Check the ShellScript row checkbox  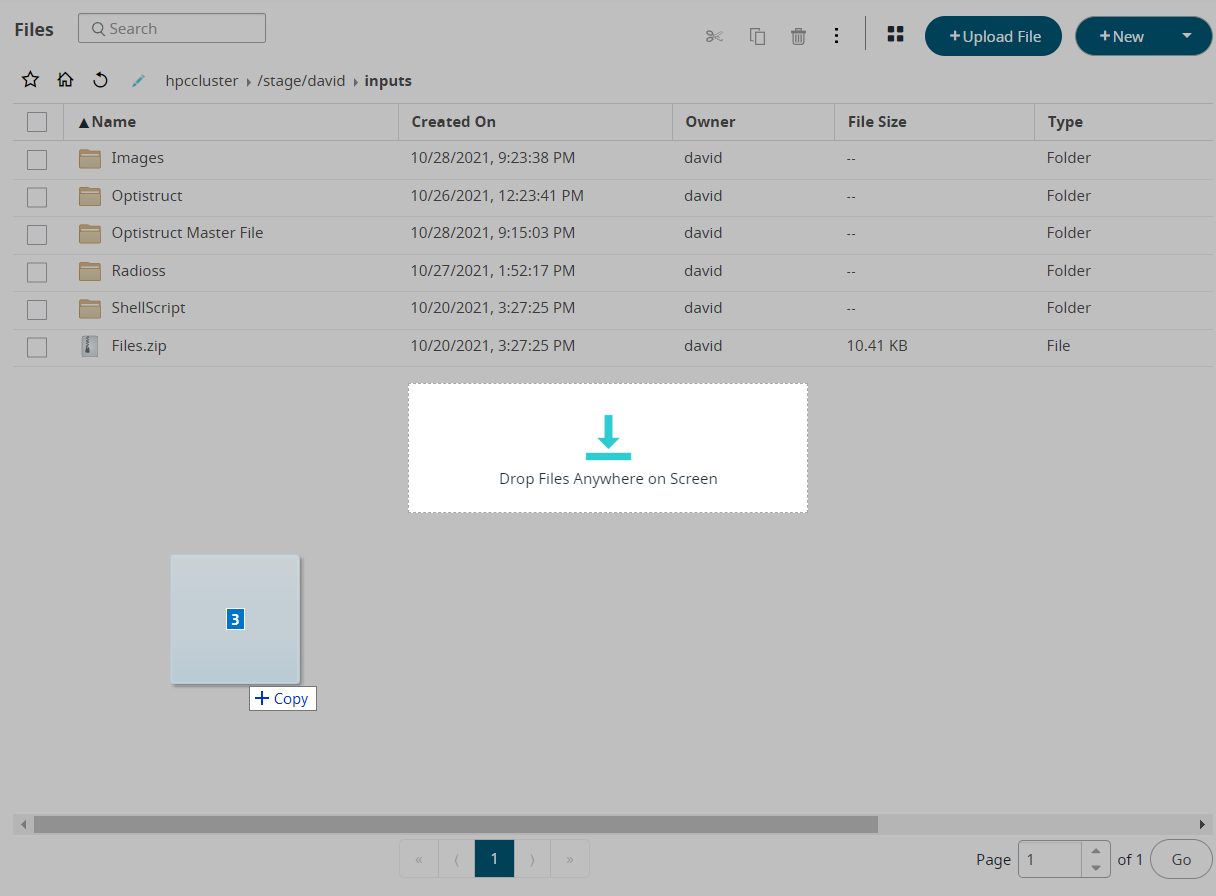click(37, 309)
